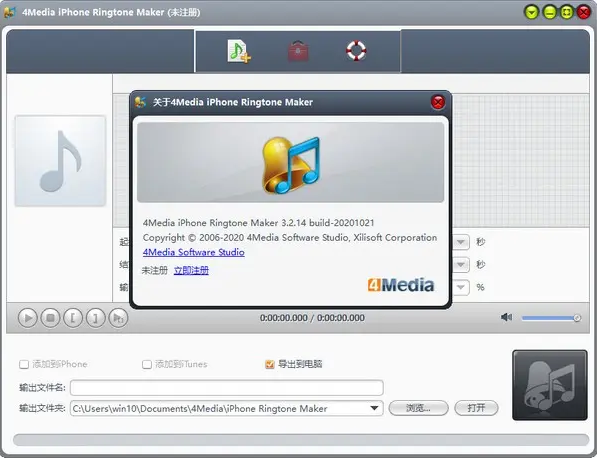Image resolution: width=597 pixels, height=458 pixels.
Task: Close the About 4Media dialog
Action: pyautogui.click(x=438, y=102)
